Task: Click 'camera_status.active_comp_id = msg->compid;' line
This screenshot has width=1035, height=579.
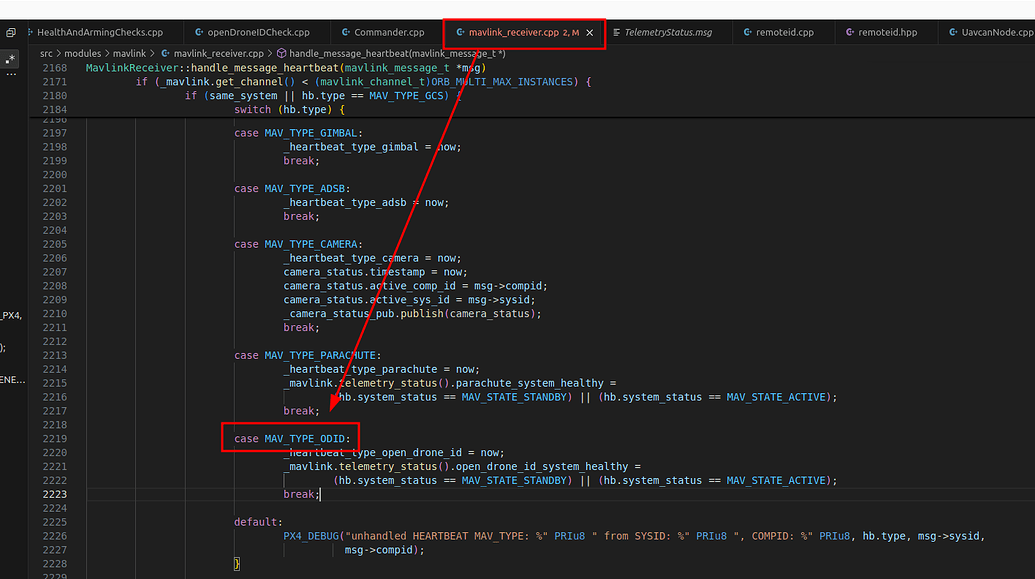Action: (416, 286)
